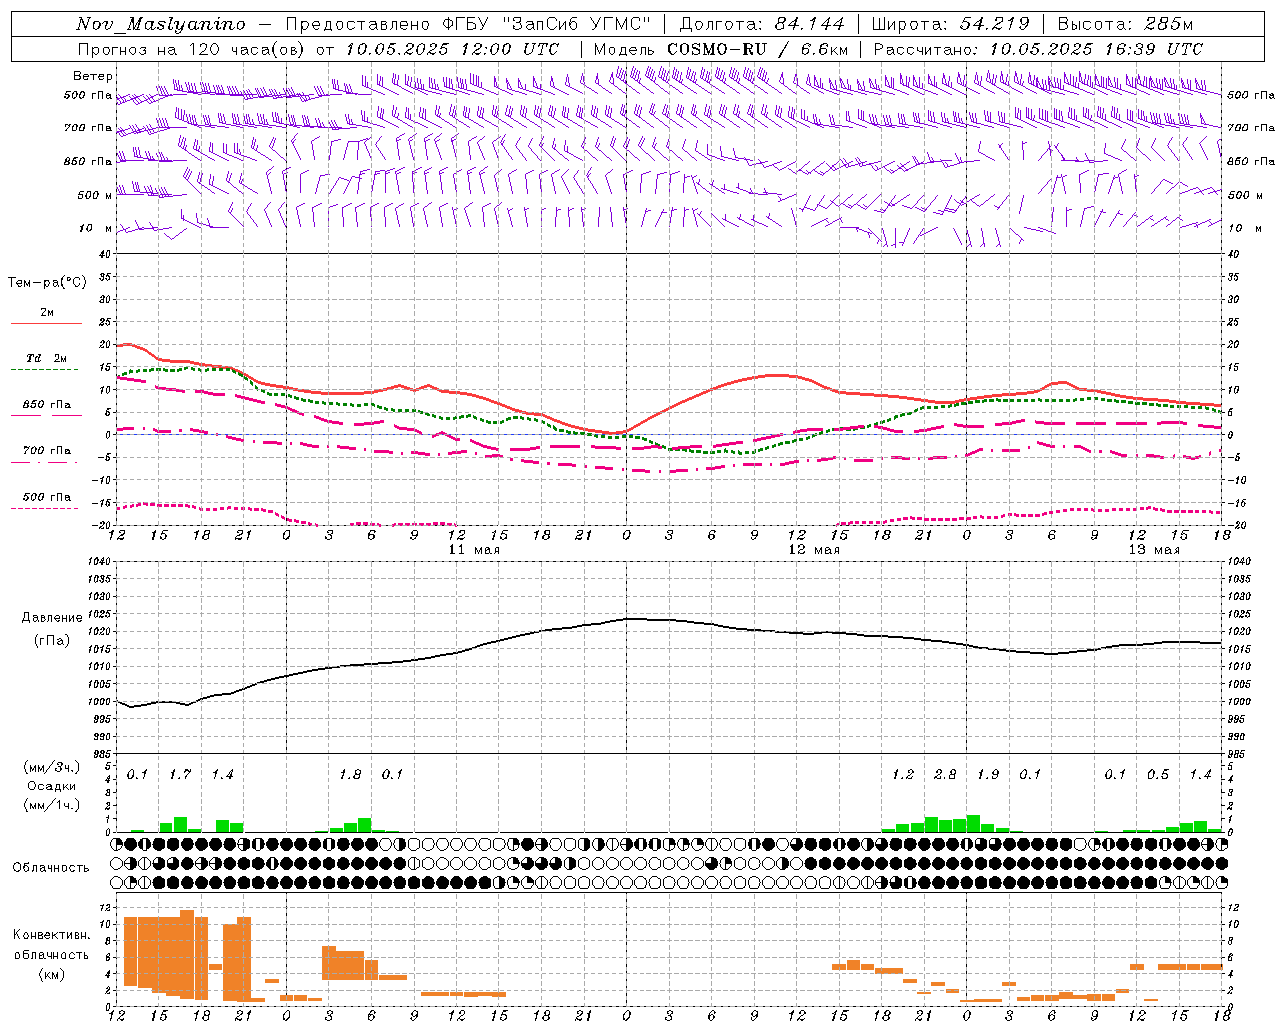Image resolution: width=1280 pixels, height=1024 pixels.
Task: Click the 'Тем-ра(°C)' panel label
Action: point(47,283)
